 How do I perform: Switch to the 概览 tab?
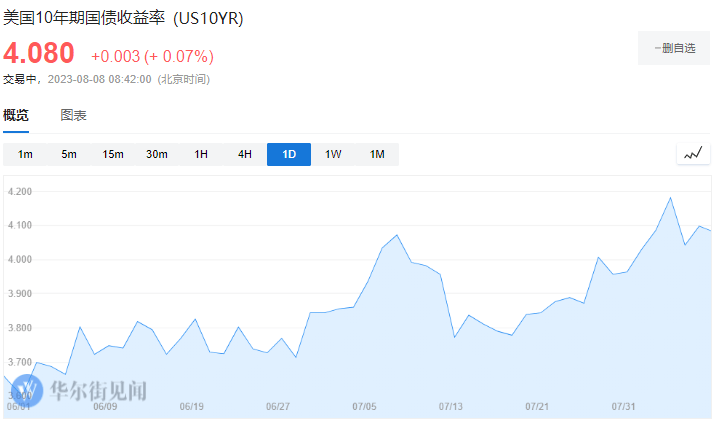point(16,115)
